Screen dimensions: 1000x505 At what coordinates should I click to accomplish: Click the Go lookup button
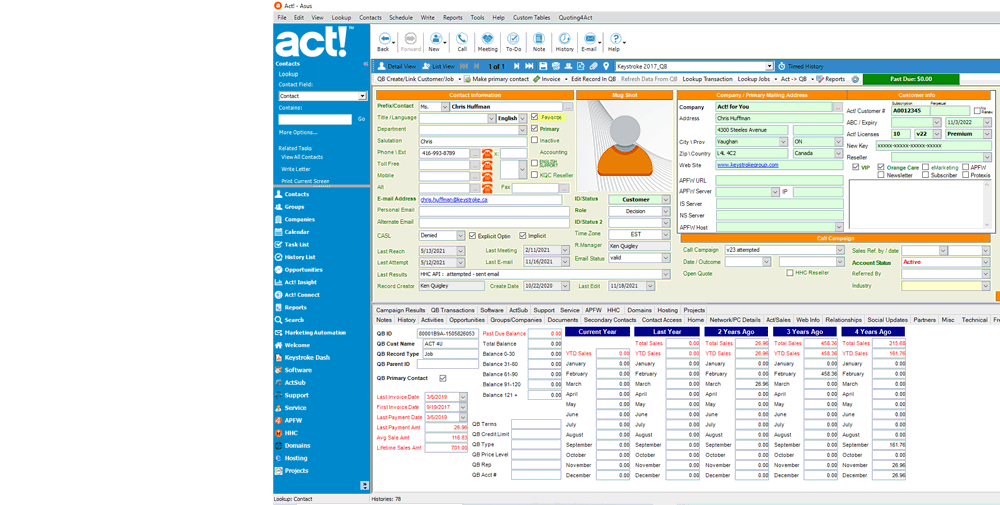coord(362,119)
